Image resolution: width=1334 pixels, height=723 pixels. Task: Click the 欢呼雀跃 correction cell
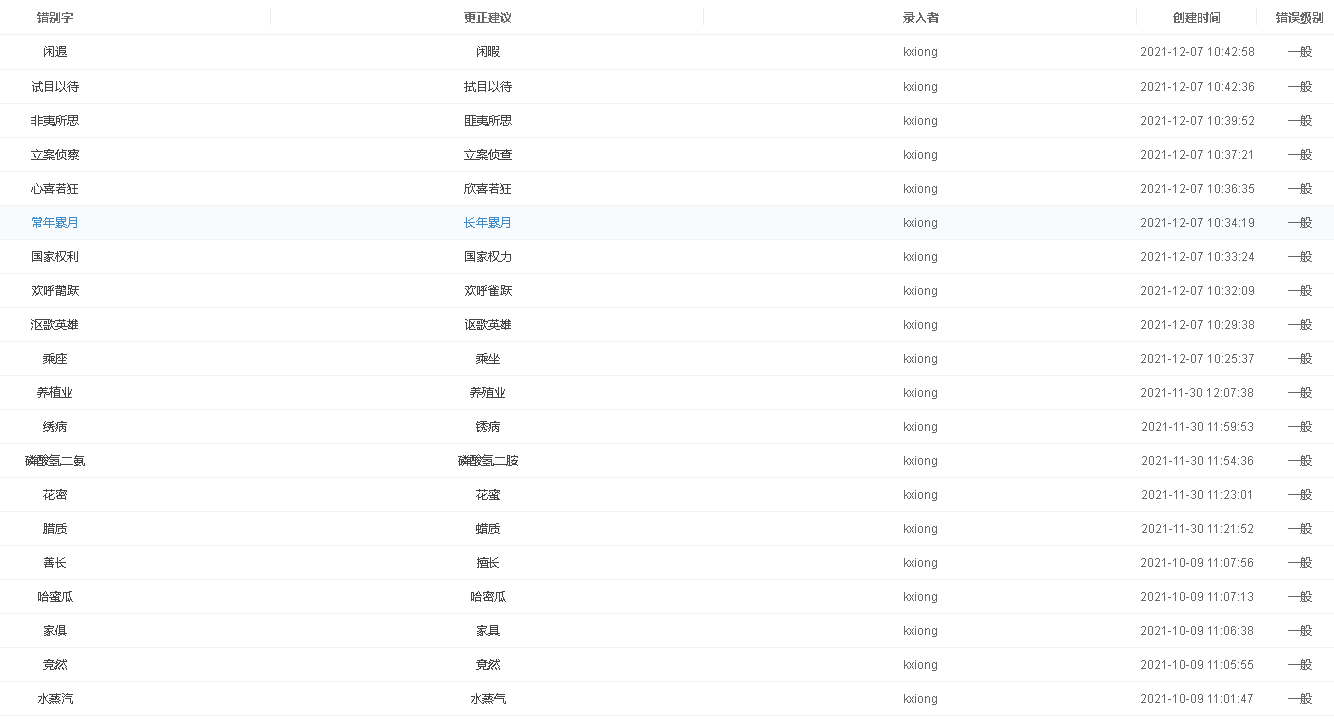(488, 290)
